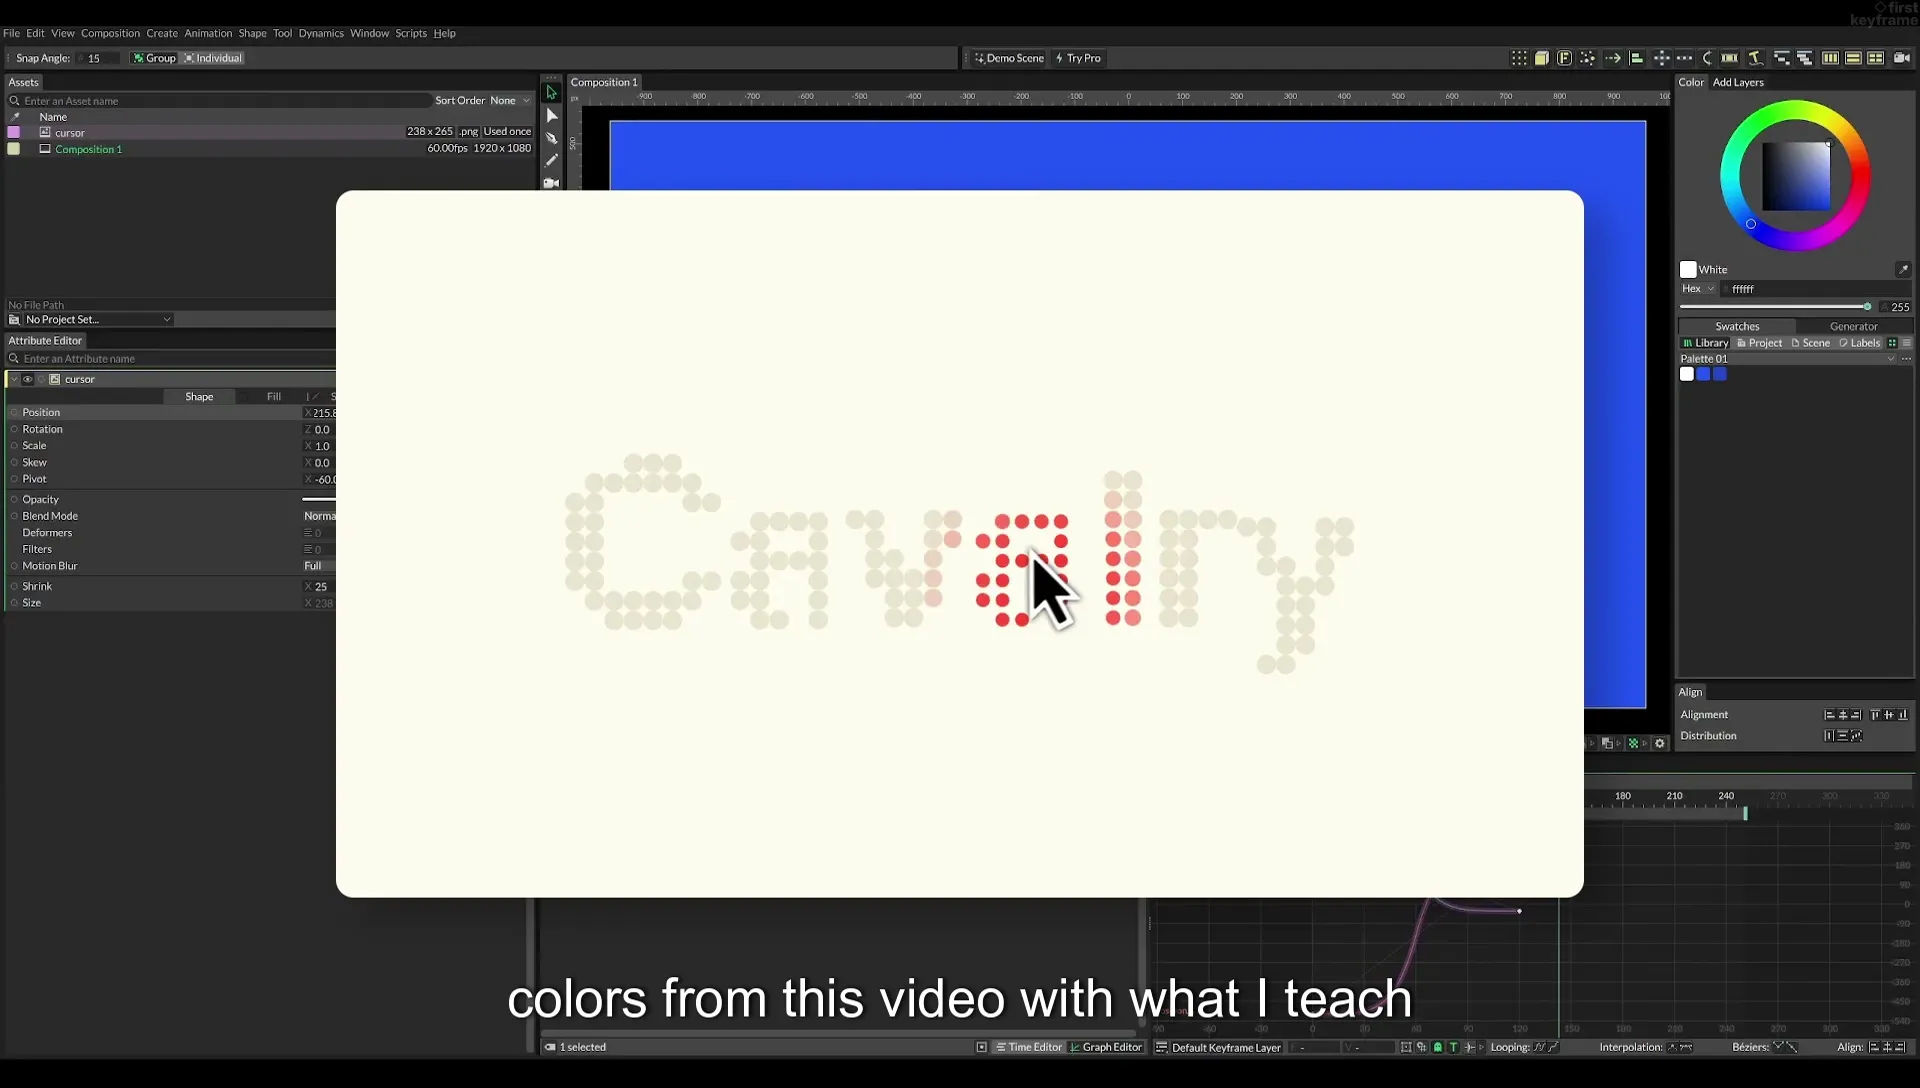Viewport: 1920px width, 1088px height.
Task: Click the Demo Scene button
Action: coord(1009,58)
